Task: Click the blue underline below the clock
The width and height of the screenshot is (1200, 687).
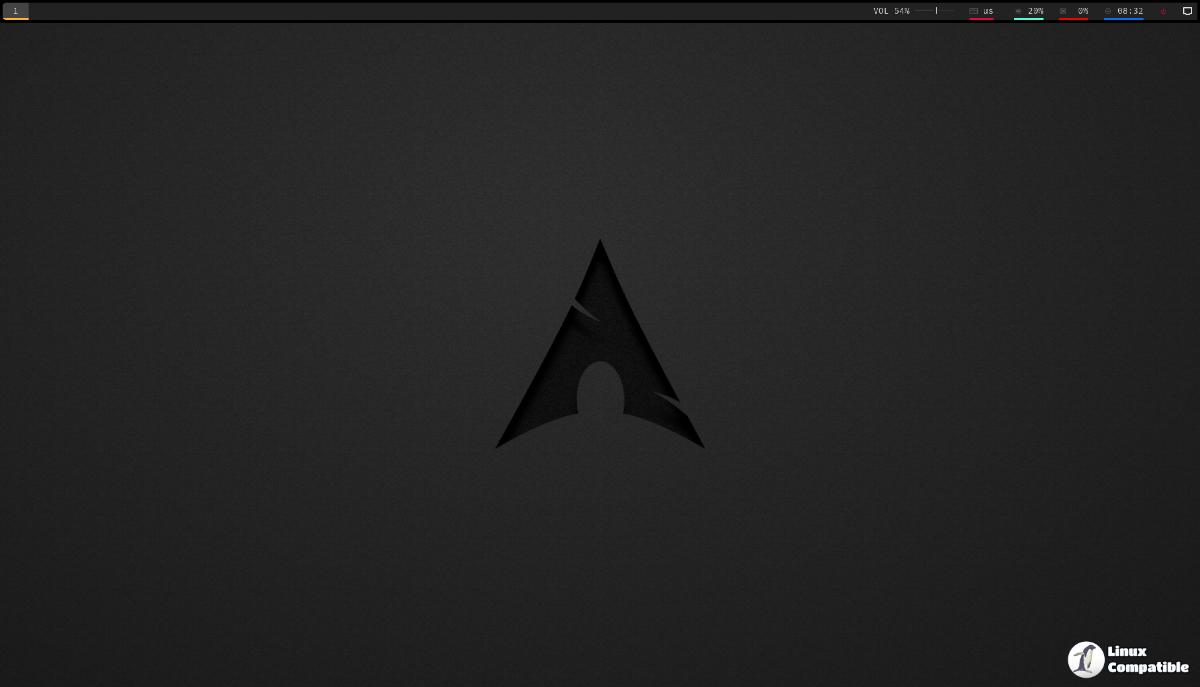Action: (x=1123, y=19)
